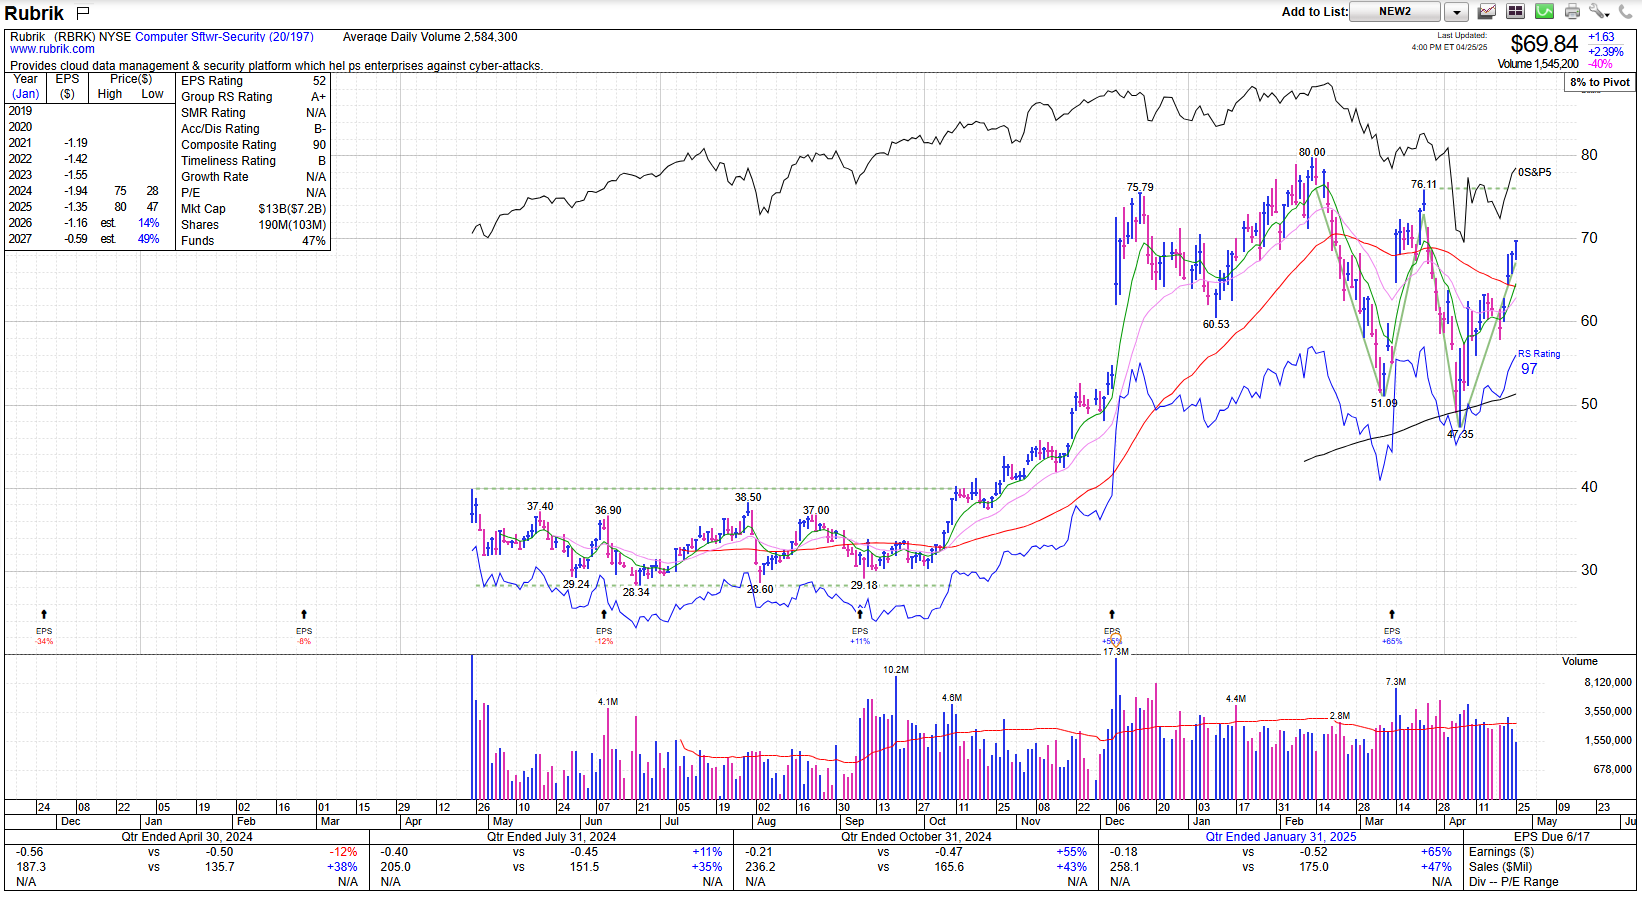Click the 4.1M volume label

608,702
